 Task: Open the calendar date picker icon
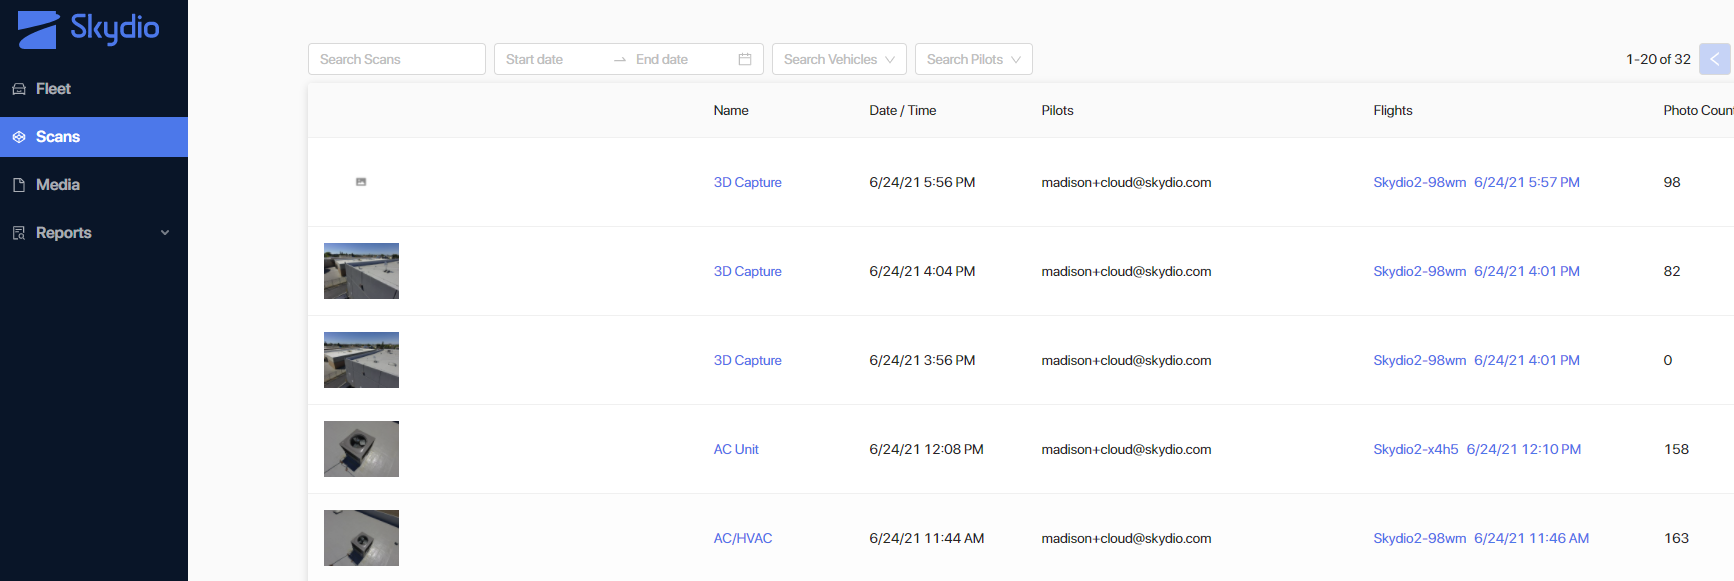[745, 59]
